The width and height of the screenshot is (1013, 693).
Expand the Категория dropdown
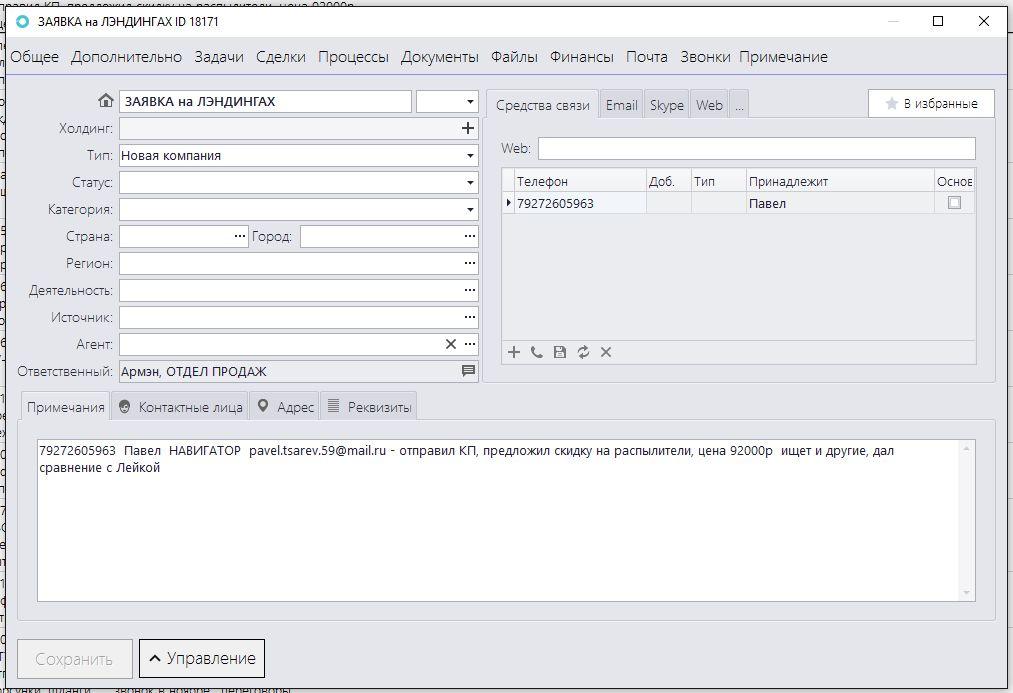(470, 210)
